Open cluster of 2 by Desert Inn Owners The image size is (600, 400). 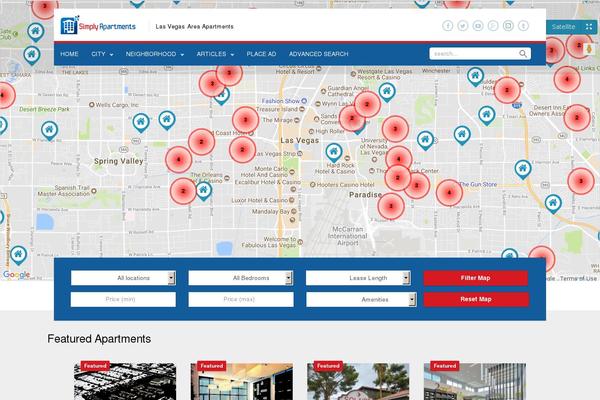click(577, 118)
